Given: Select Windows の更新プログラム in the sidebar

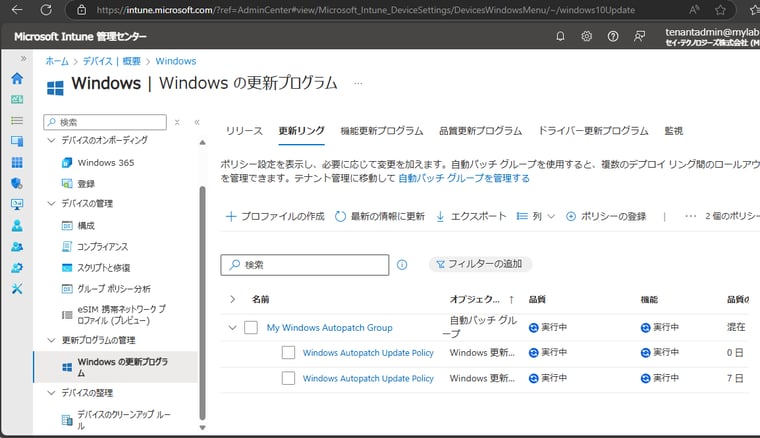Looking at the screenshot, I should [115, 367].
